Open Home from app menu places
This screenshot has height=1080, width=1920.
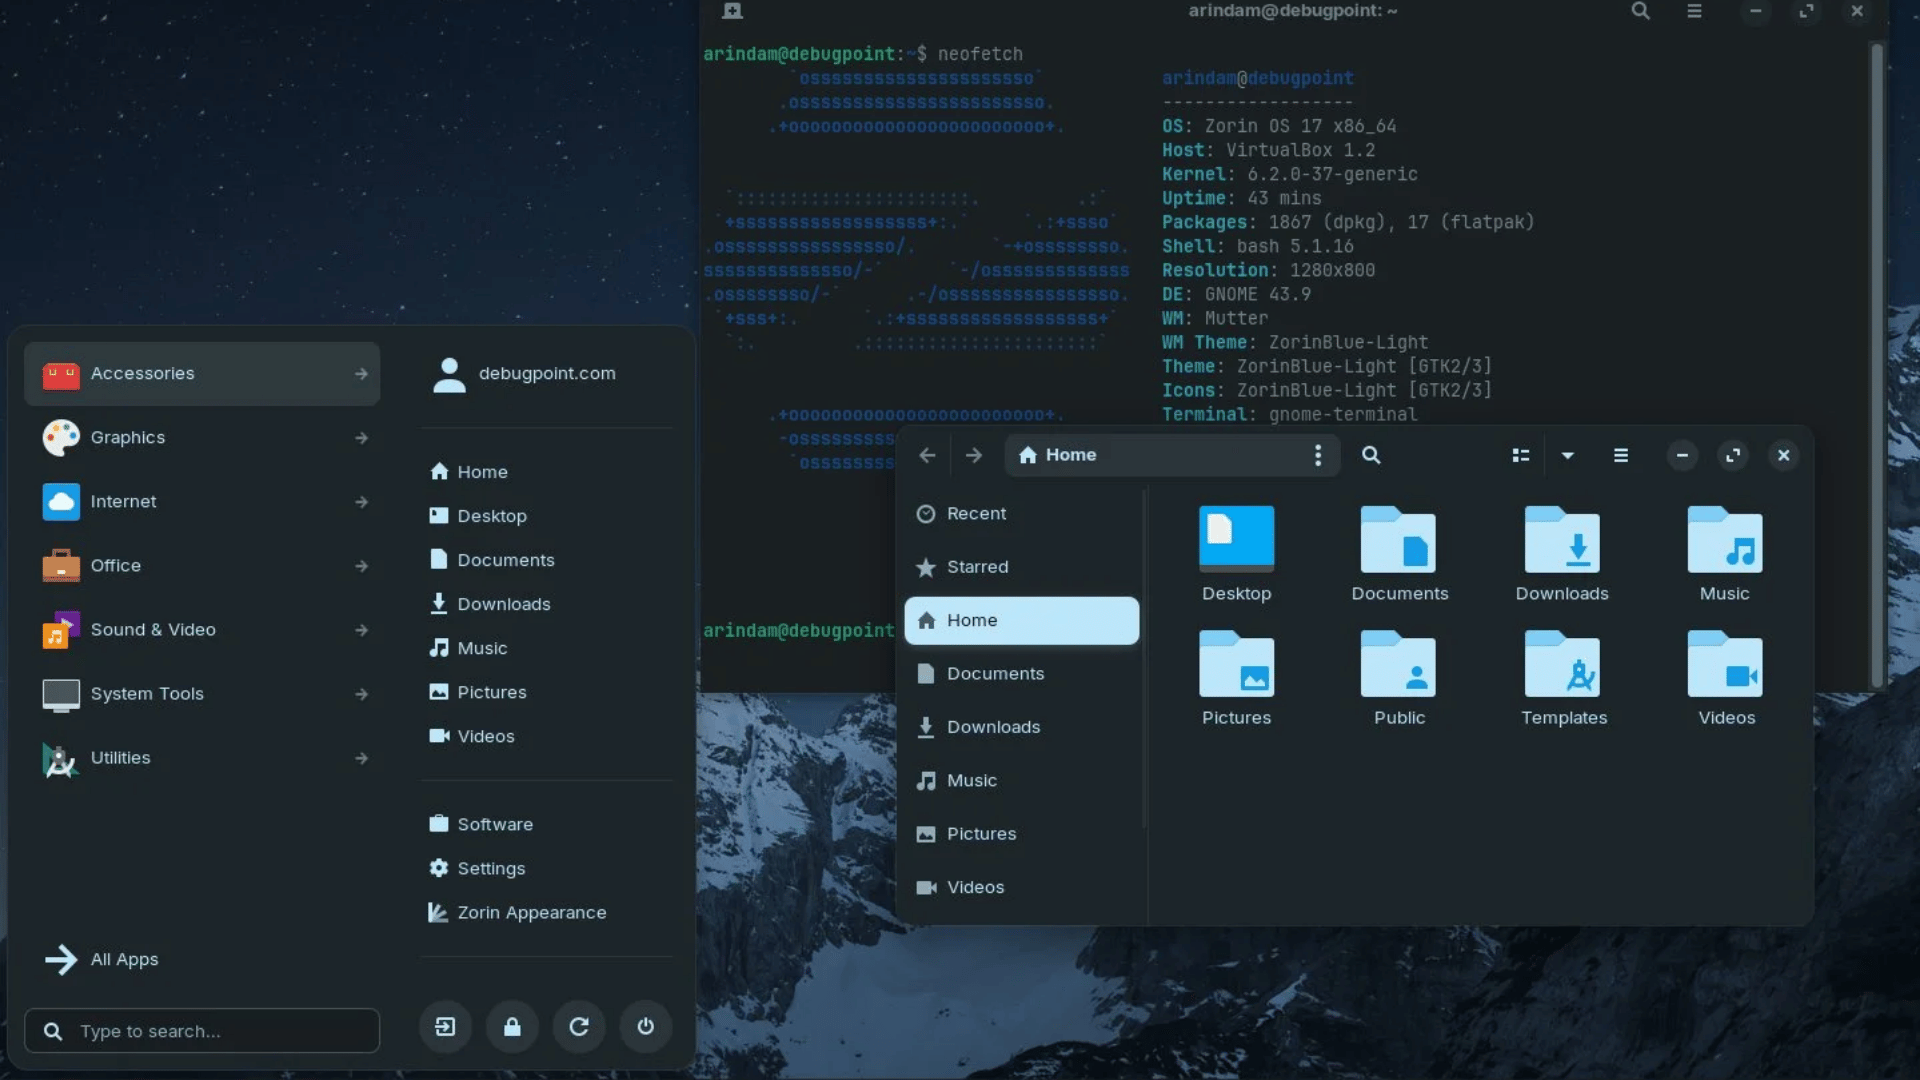468,472
